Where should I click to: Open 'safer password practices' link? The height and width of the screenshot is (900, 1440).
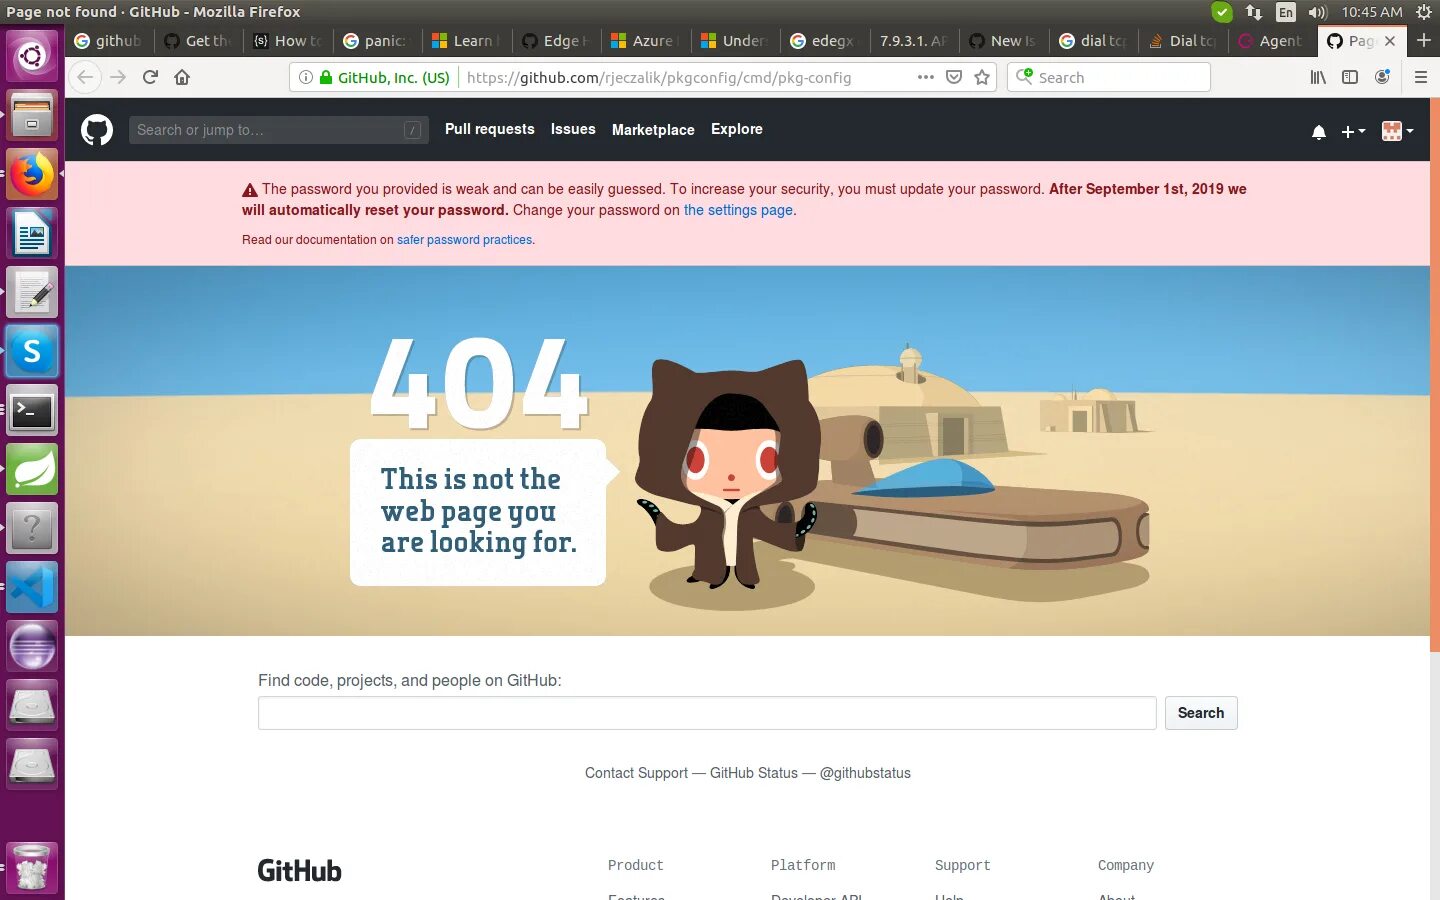coord(465,240)
